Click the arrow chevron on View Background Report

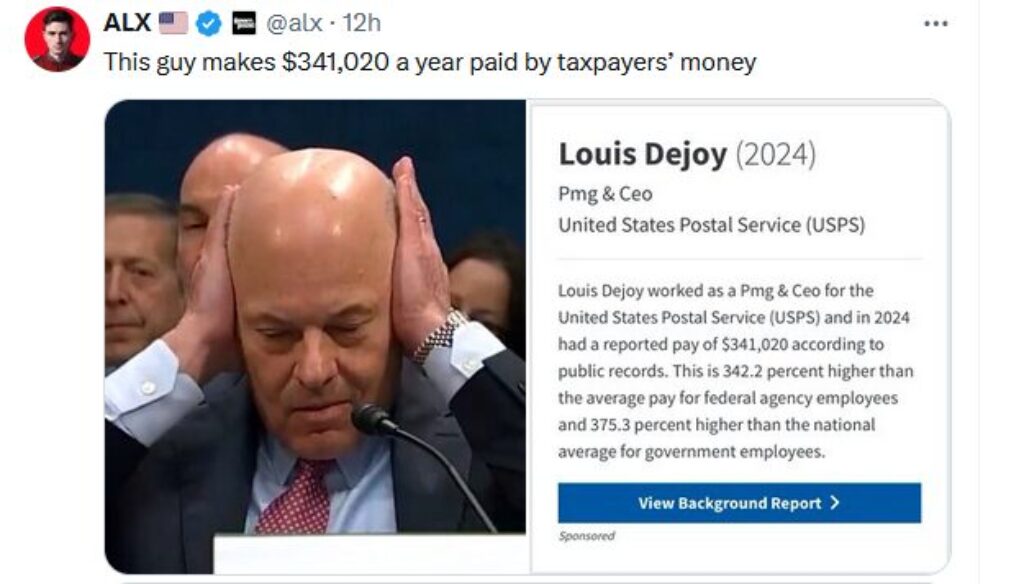coord(835,502)
